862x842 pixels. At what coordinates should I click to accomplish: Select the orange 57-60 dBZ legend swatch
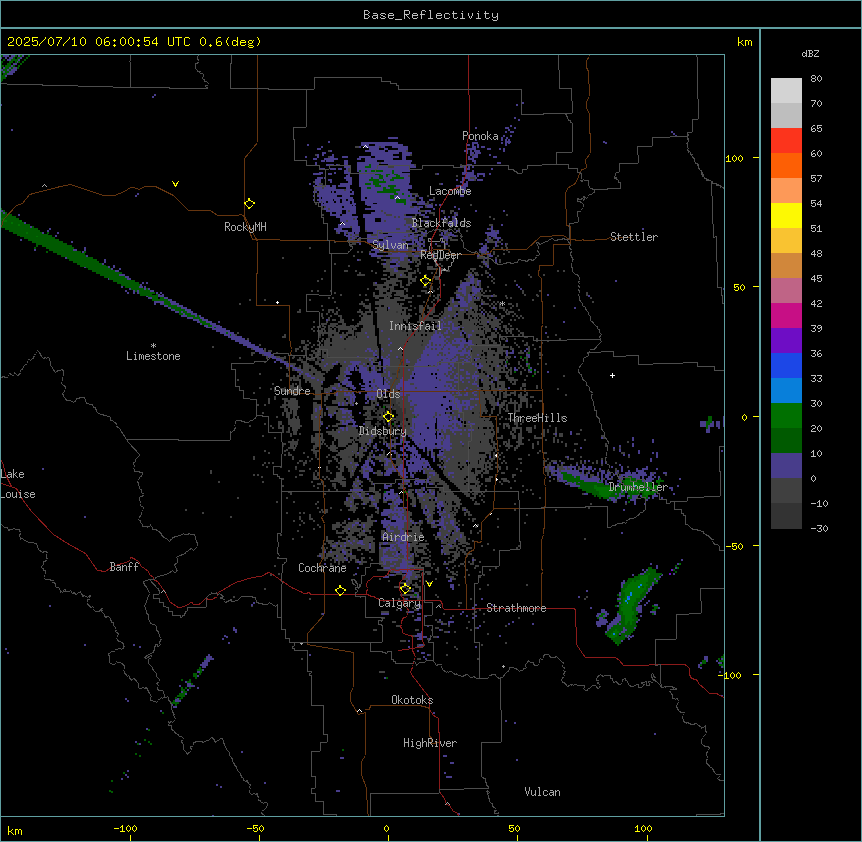coord(786,165)
